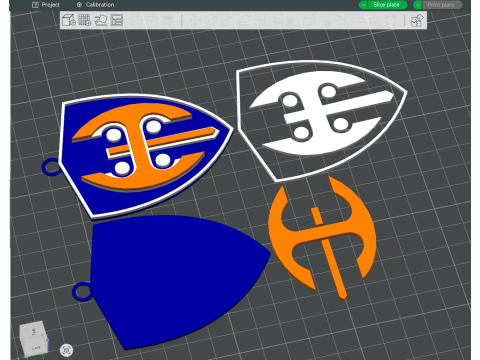Viewport: 480px width, 360px height.
Task: Select the Seam painting tool
Action: pyautogui.click(x=309, y=21)
